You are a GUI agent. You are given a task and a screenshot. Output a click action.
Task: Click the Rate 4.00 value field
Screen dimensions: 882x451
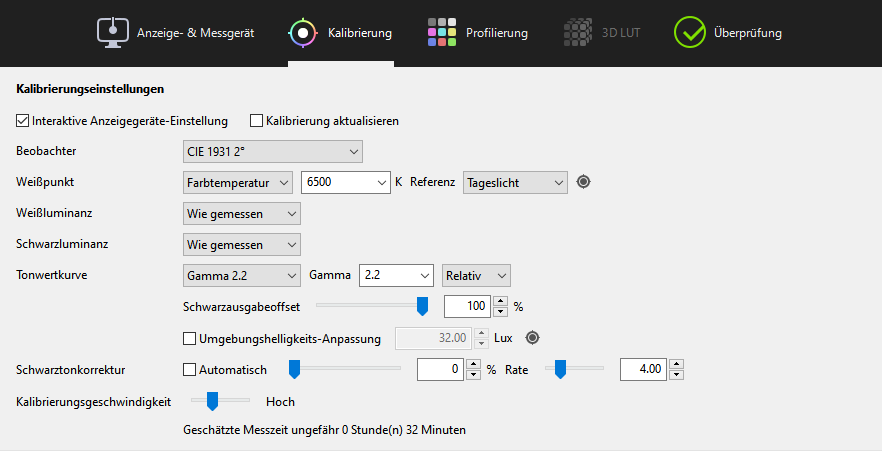tap(644, 369)
